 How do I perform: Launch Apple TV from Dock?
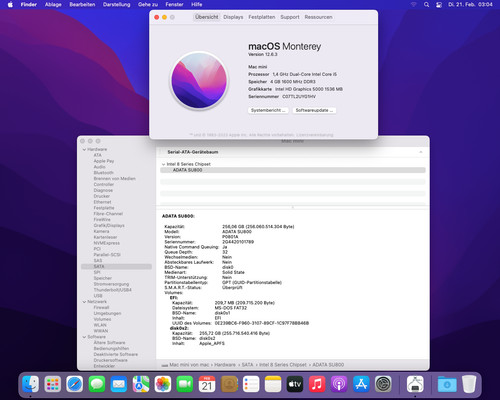(x=295, y=384)
